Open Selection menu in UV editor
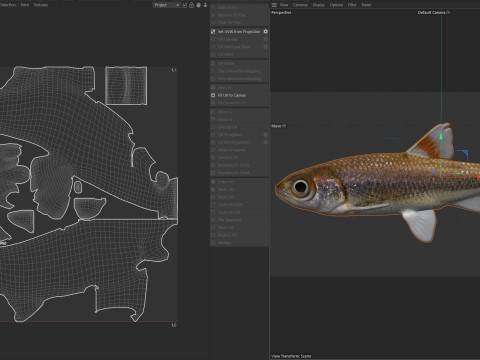 (x=7, y=5)
